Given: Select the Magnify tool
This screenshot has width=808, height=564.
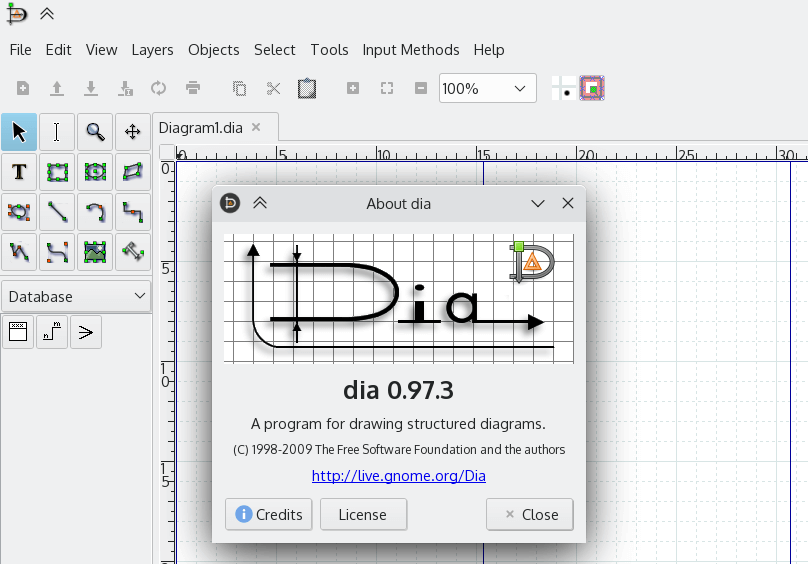Looking at the screenshot, I should coord(95,132).
